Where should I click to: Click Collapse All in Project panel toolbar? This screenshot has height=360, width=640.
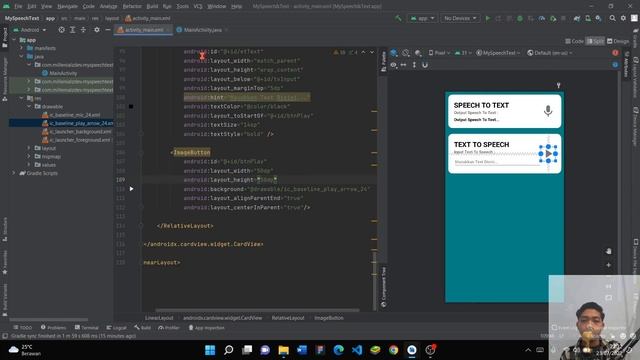click(x=83, y=30)
